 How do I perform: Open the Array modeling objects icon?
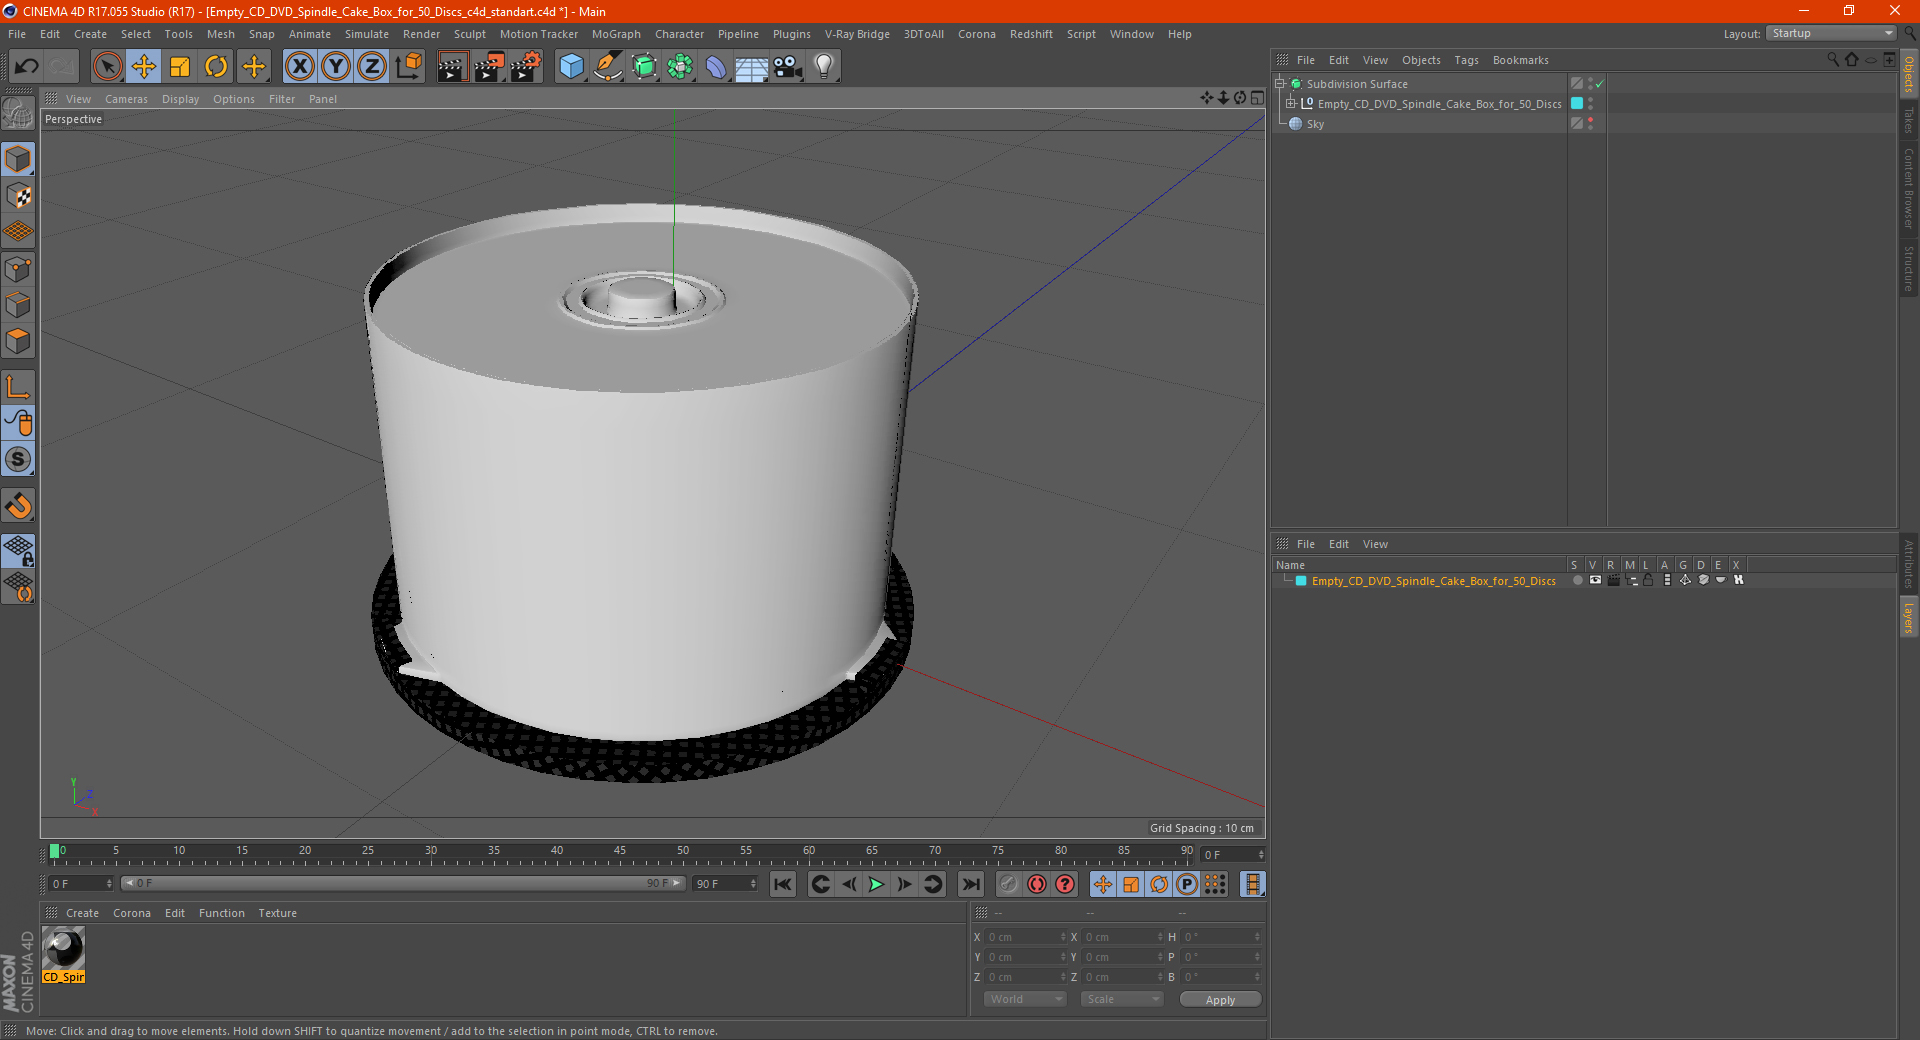pos(680,67)
